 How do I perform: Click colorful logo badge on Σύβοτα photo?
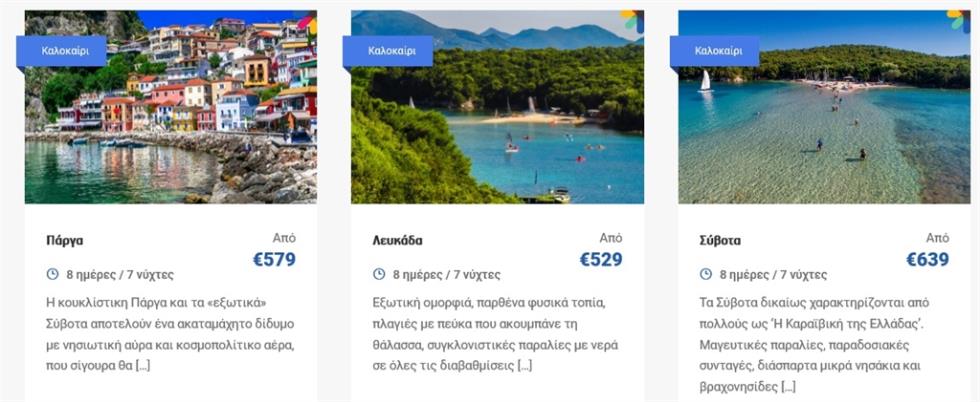click(x=959, y=21)
